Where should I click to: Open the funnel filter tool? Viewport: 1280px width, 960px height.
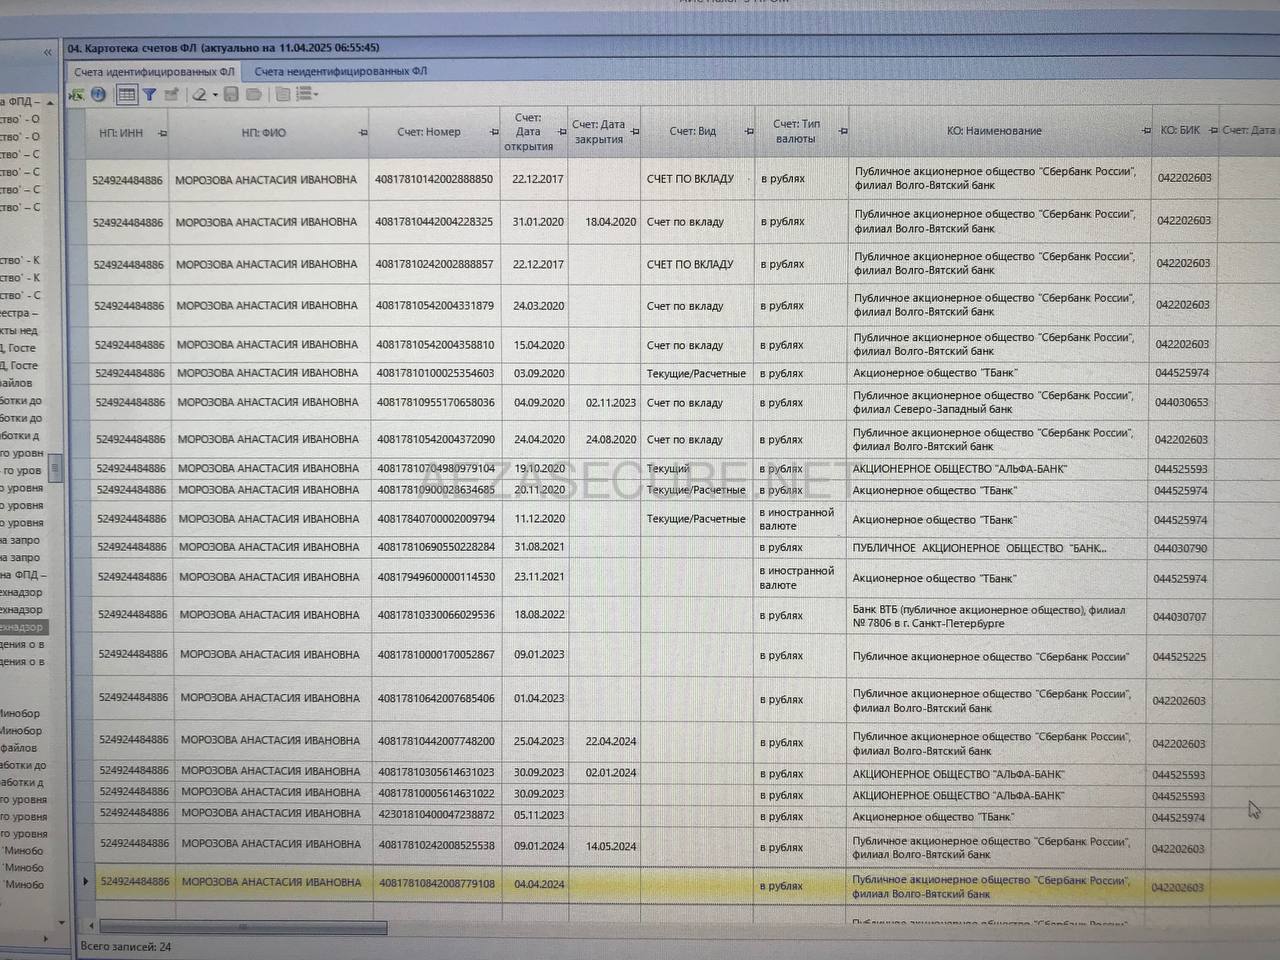[x=149, y=95]
